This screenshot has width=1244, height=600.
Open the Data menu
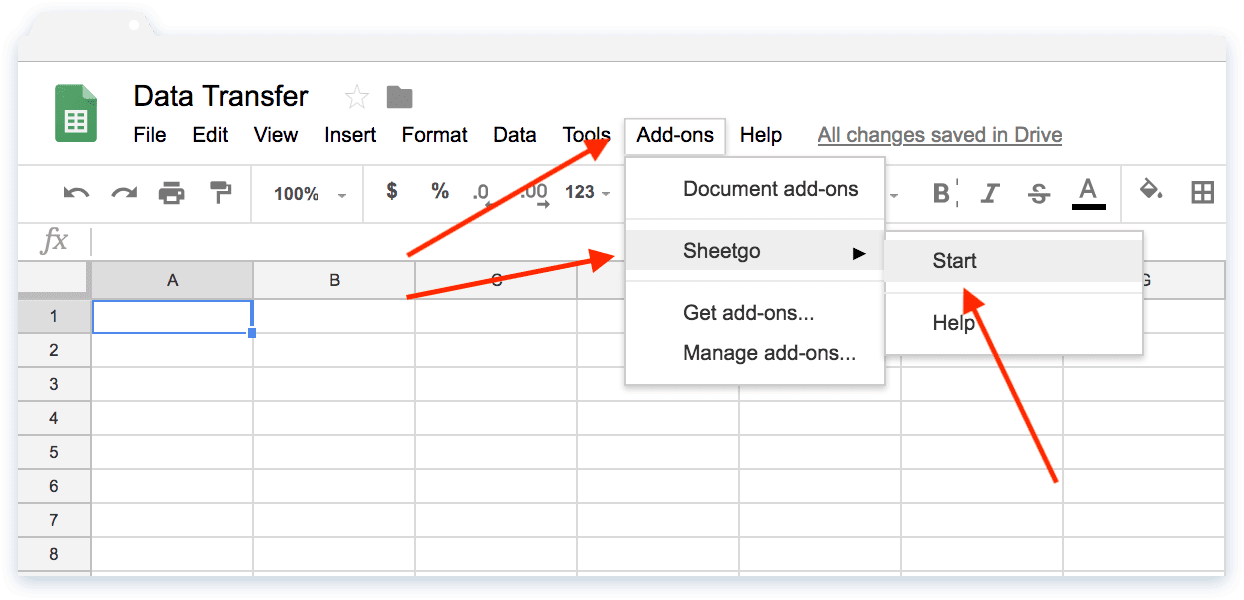click(515, 135)
